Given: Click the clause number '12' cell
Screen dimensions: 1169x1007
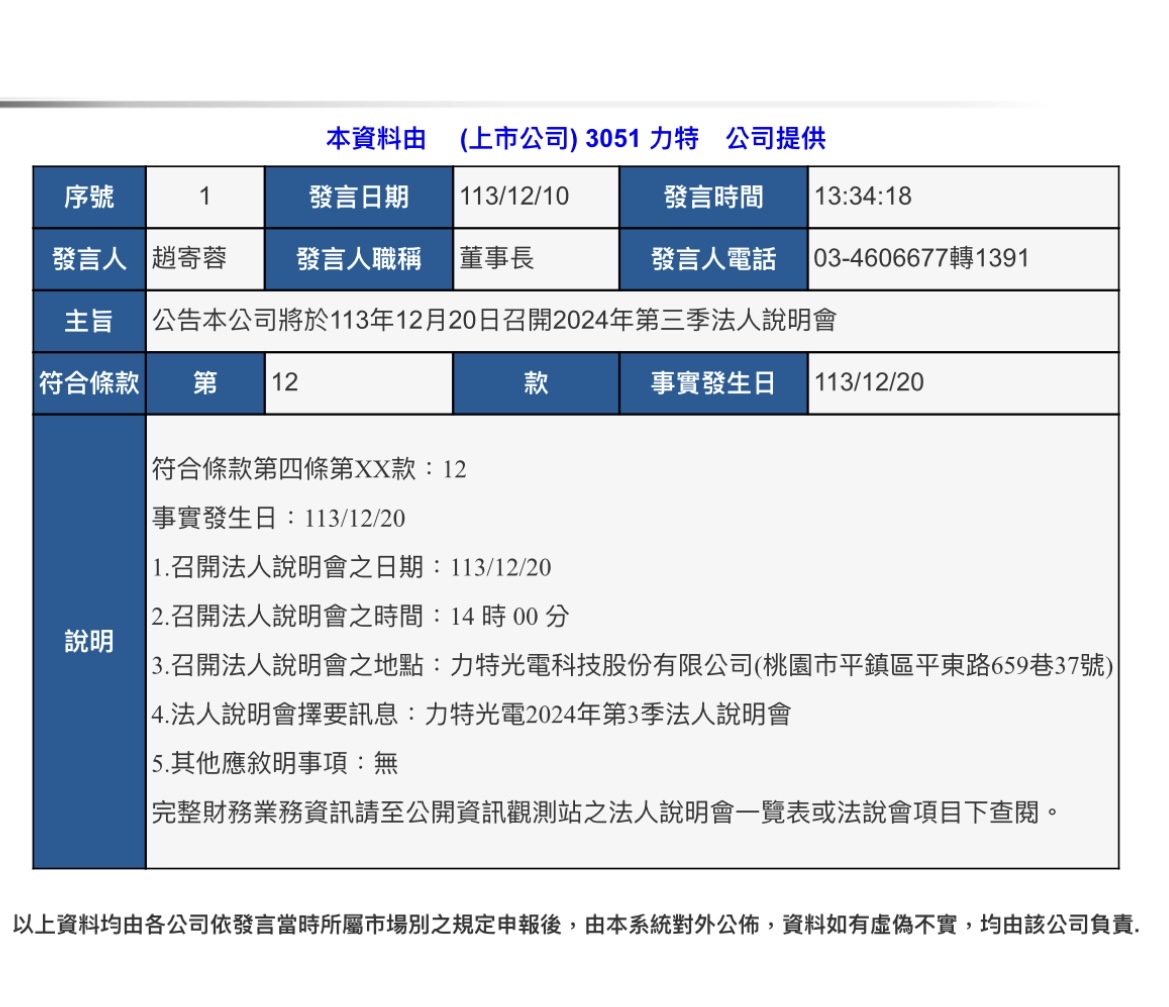Looking at the screenshot, I should 359,382.
